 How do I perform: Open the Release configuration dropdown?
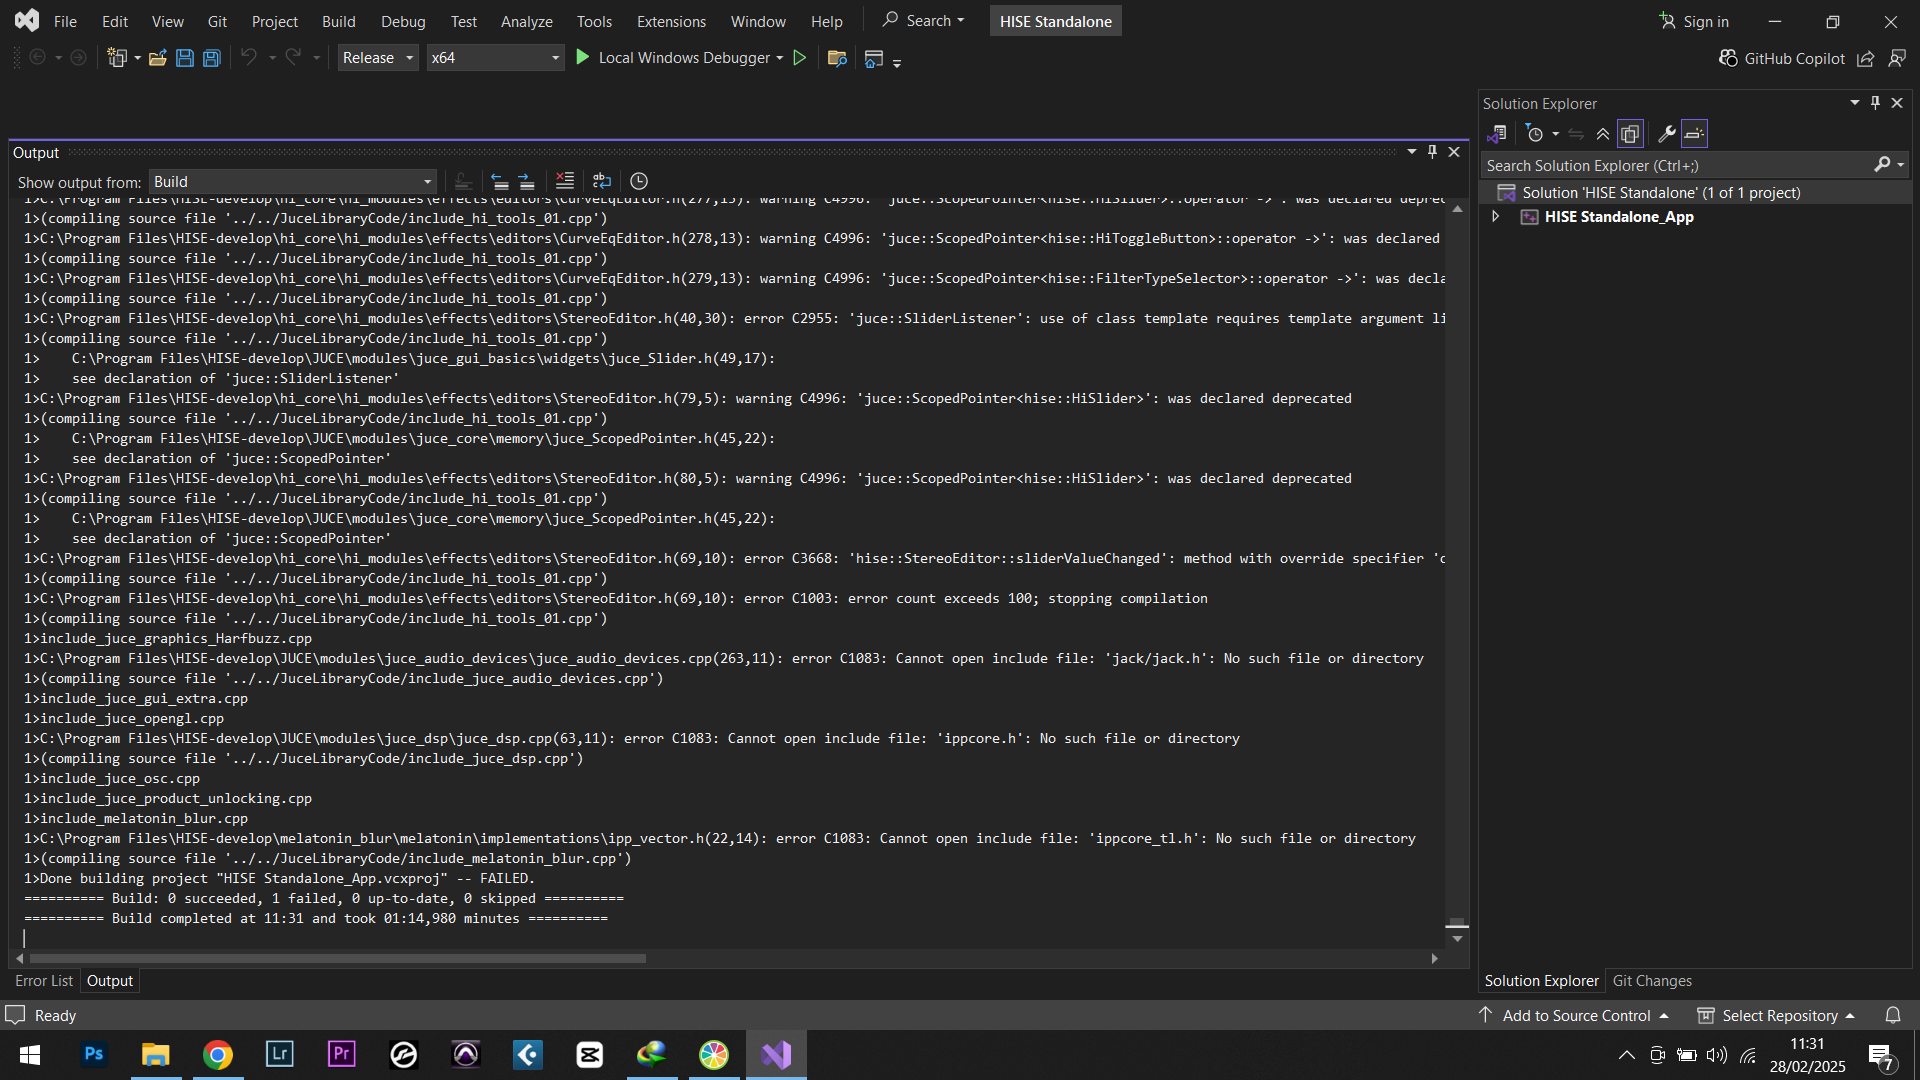[x=378, y=58]
